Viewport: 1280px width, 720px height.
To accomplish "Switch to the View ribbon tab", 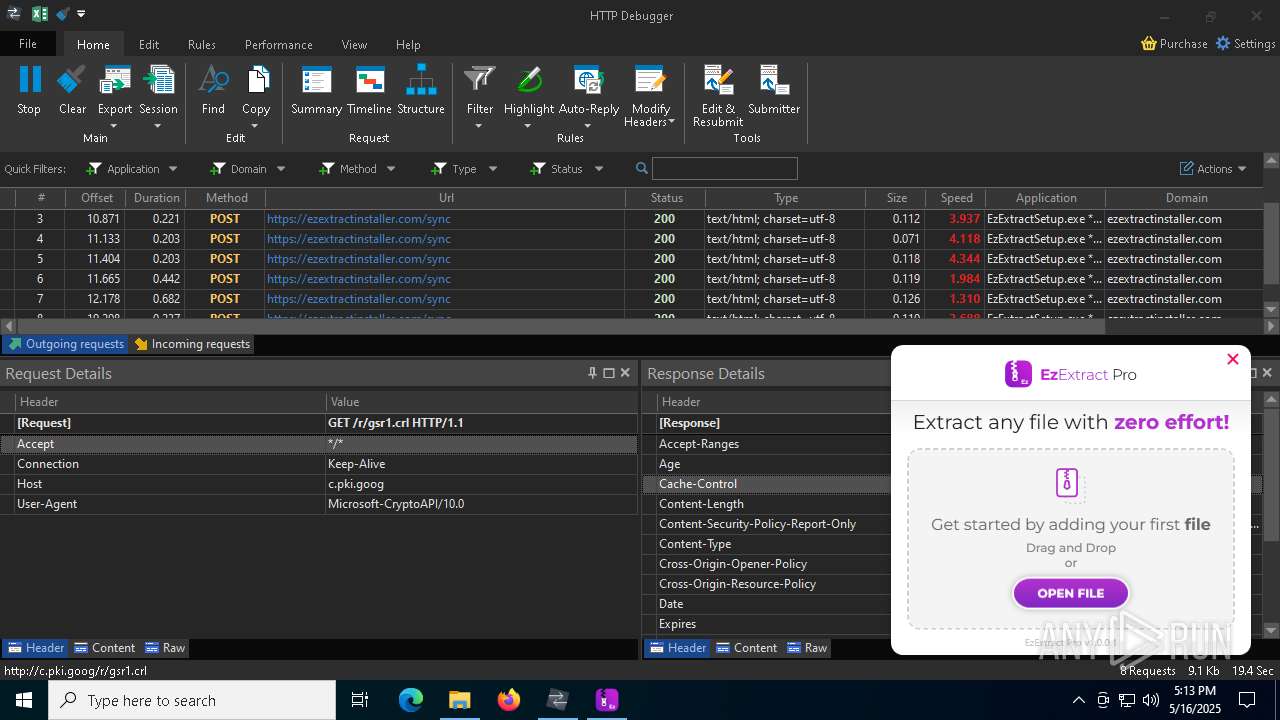I will [x=354, y=44].
